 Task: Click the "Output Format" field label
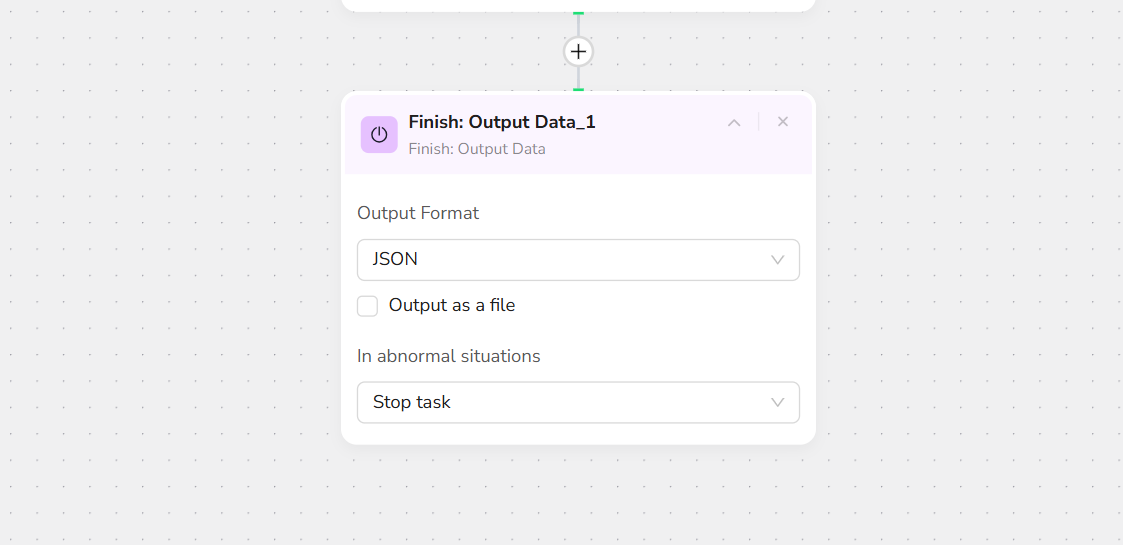click(x=418, y=213)
